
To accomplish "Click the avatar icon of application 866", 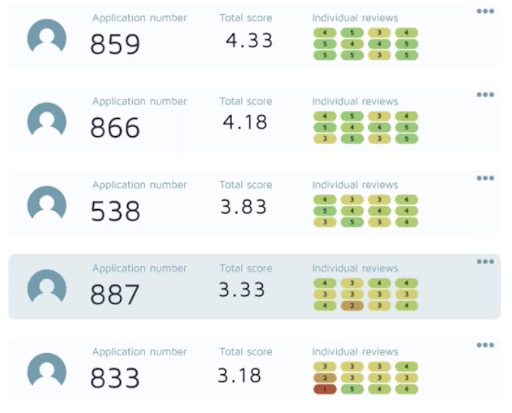I will [47, 120].
